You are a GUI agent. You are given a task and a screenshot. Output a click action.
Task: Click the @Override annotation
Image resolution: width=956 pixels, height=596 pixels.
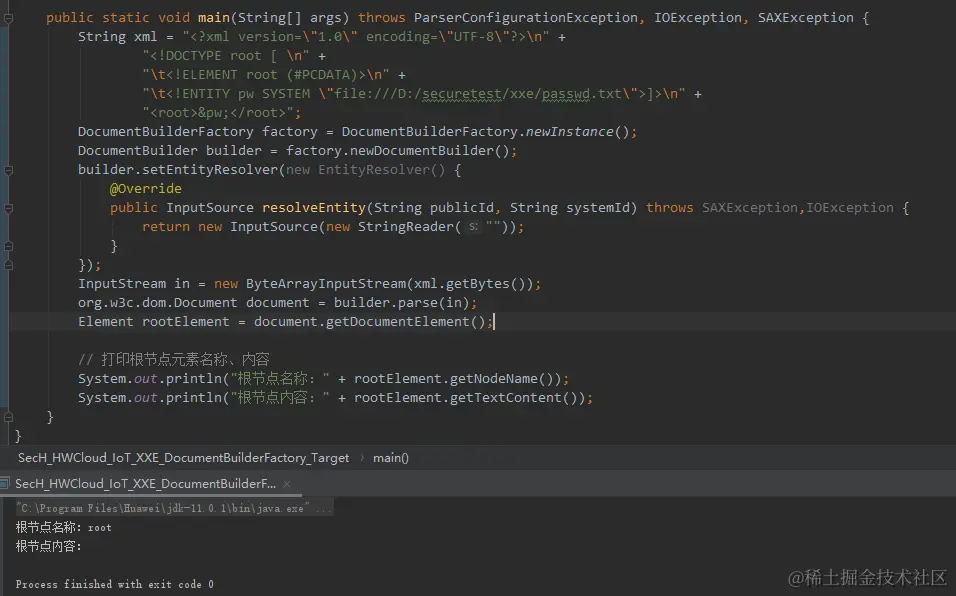(146, 189)
